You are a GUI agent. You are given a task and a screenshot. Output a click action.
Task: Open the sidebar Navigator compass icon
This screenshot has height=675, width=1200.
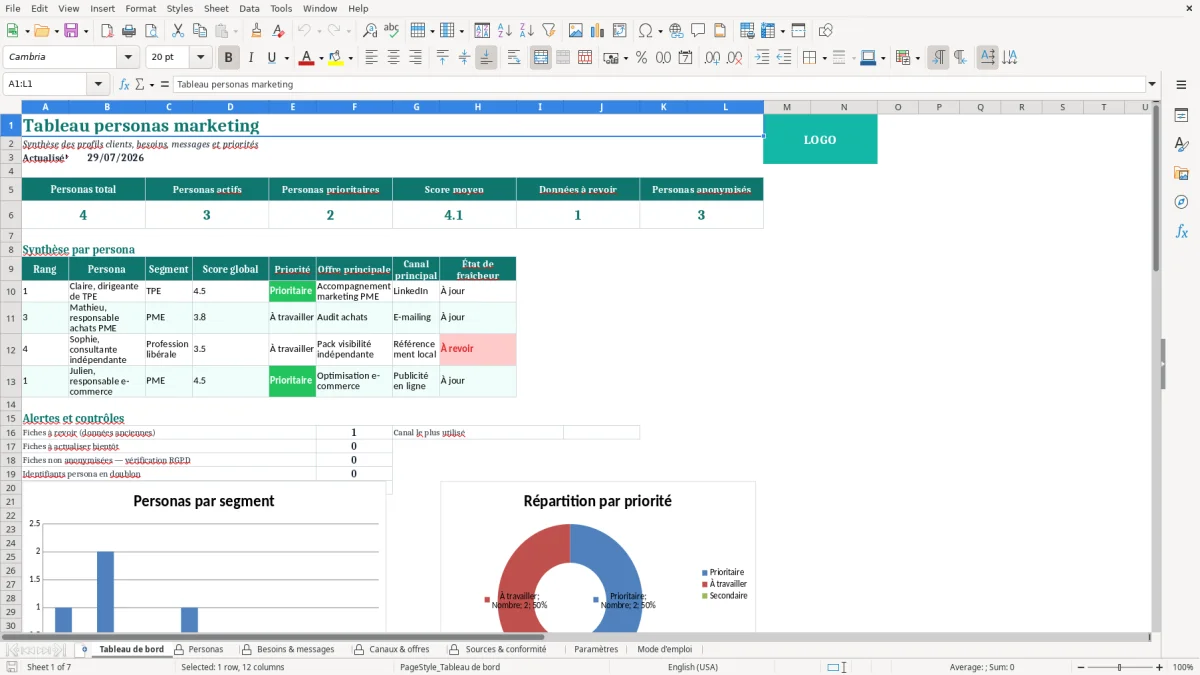pos(1181,202)
